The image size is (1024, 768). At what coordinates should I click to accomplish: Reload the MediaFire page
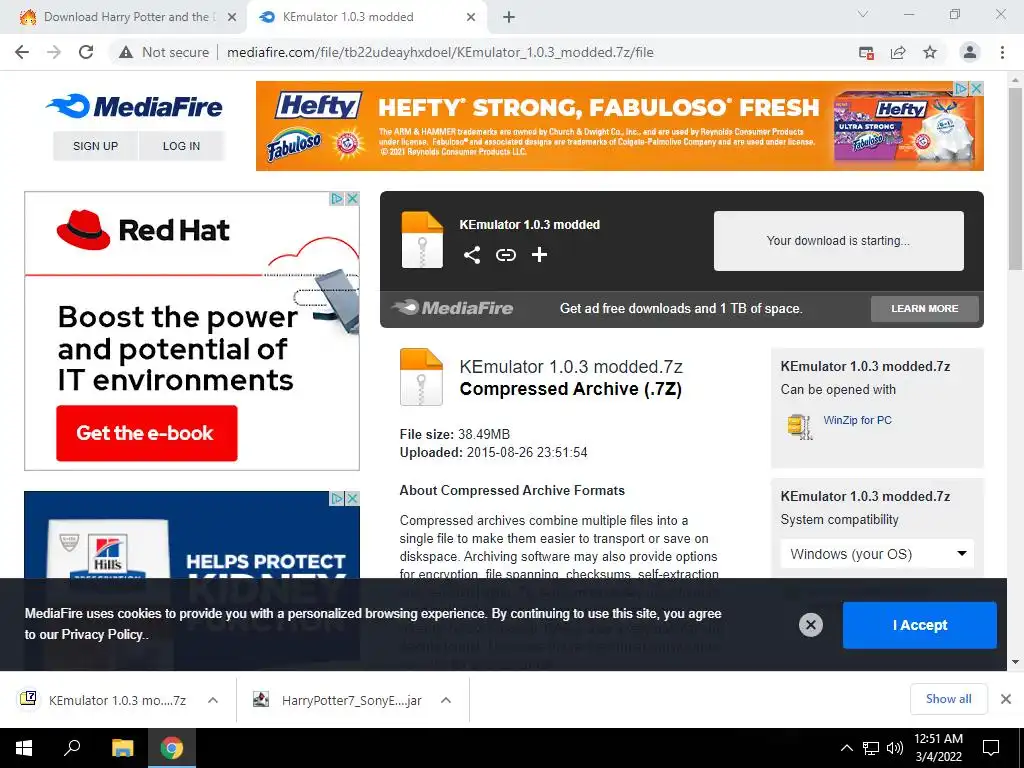[86, 52]
